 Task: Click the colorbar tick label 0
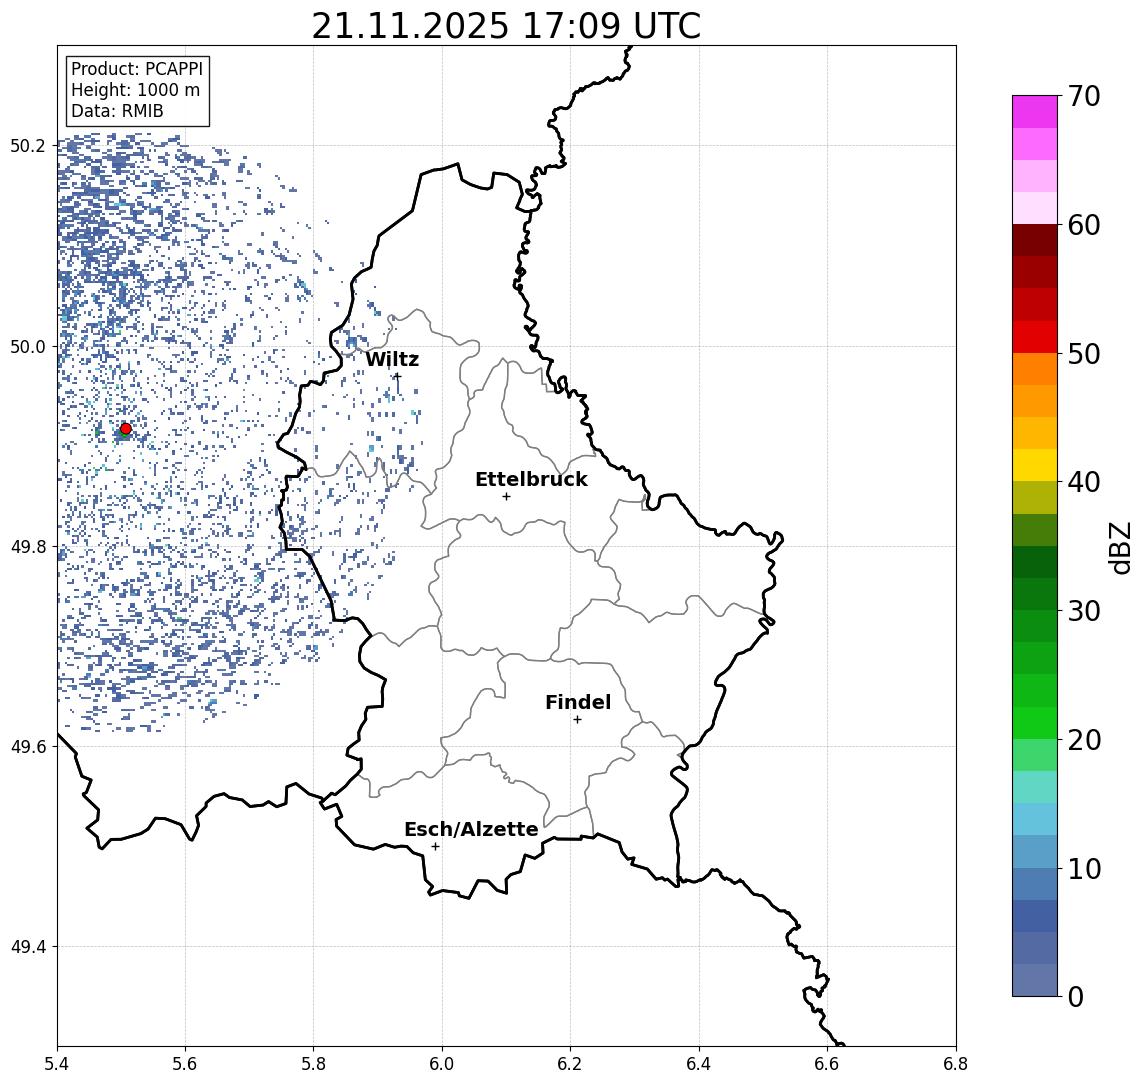click(1076, 996)
